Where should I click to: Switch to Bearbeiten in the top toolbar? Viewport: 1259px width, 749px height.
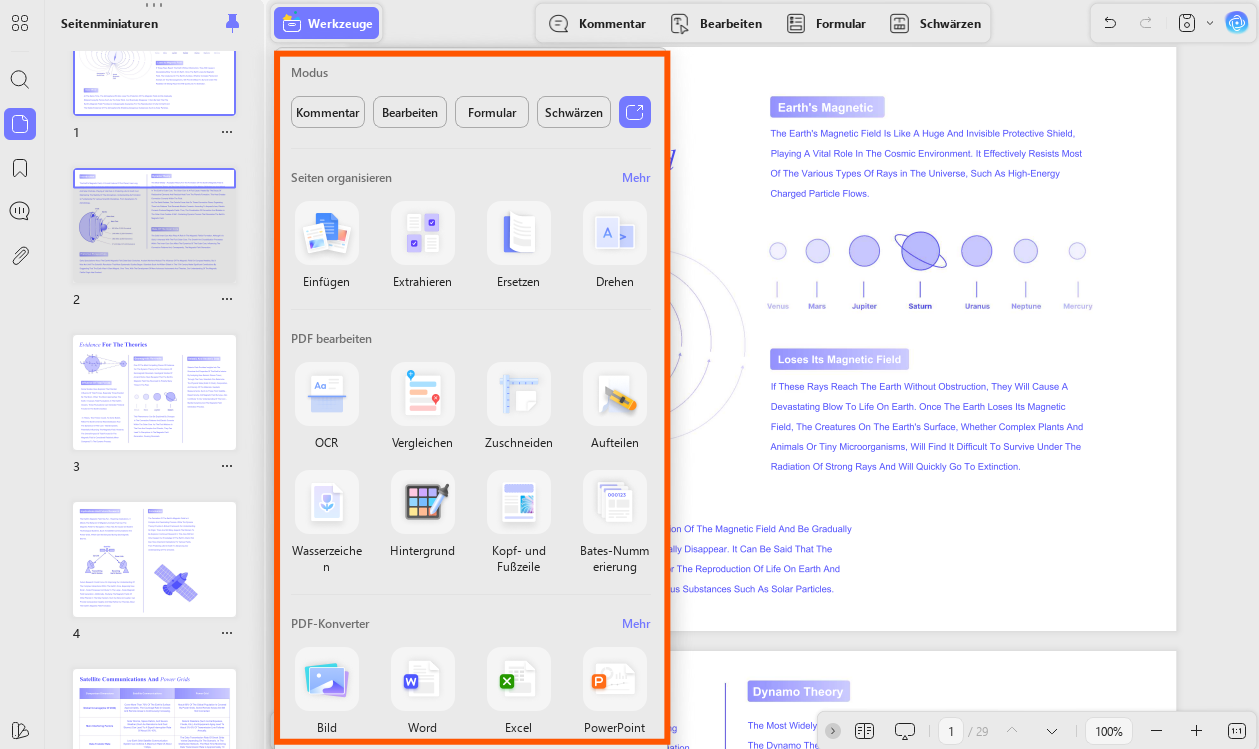(x=716, y=23)
